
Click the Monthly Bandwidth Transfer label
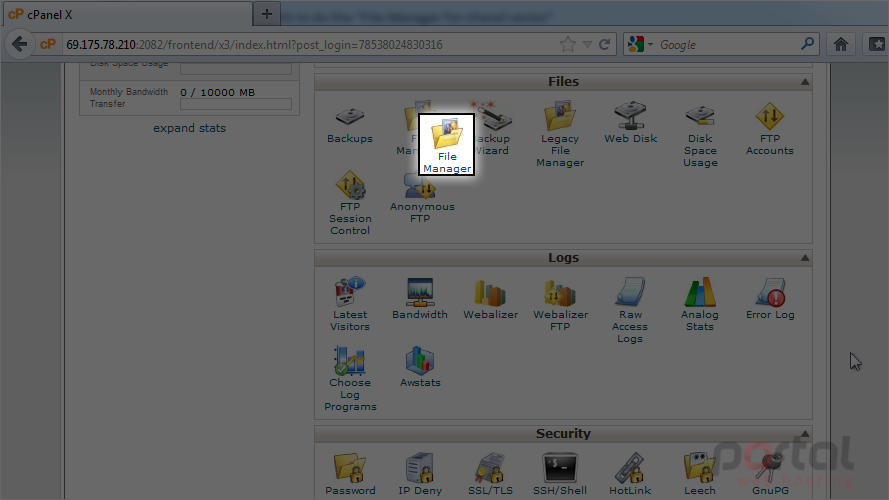point(129,98)
